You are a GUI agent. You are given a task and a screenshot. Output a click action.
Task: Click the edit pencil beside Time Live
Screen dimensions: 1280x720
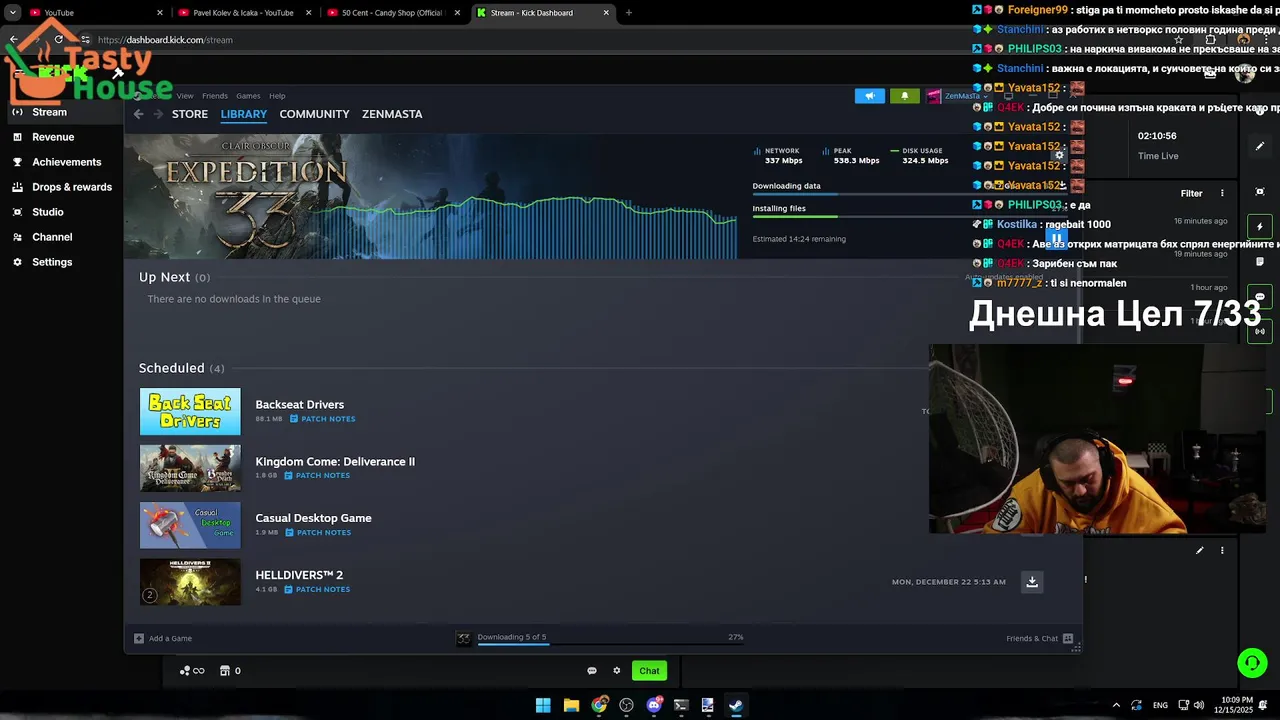1260,146
